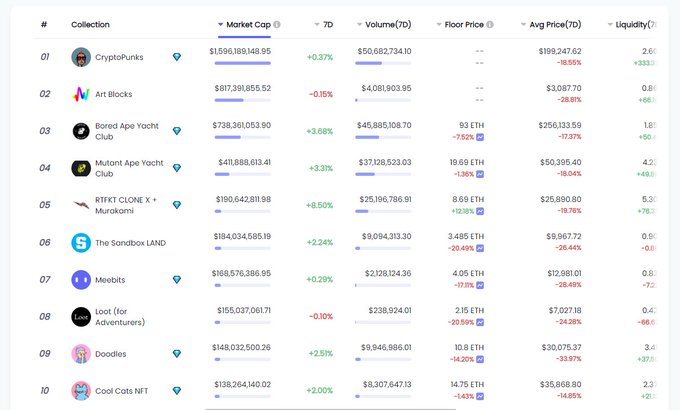Click the diamond badge next to Meebits
Viewport: 680px width, 410px height.
[x=177, y=279]
